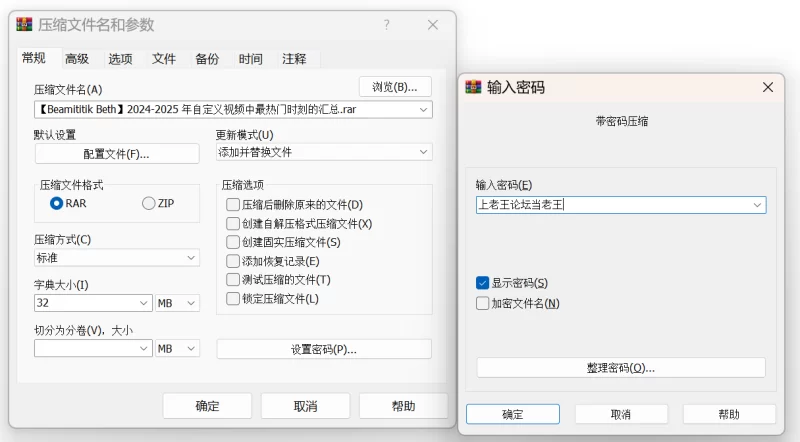The height and width of the screenshot is (442, 800).
Task: Open the 字典大小 MB unit dropdown
Action: pyautogui.click(x=191, y=302)
